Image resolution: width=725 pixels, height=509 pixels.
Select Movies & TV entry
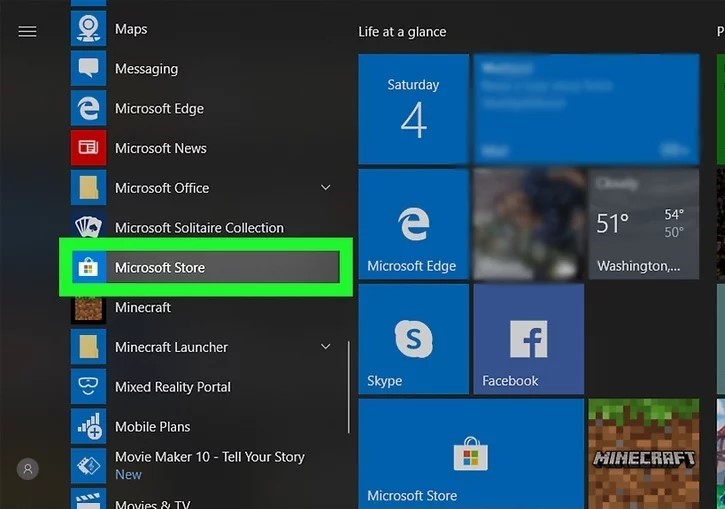[152, 503]
